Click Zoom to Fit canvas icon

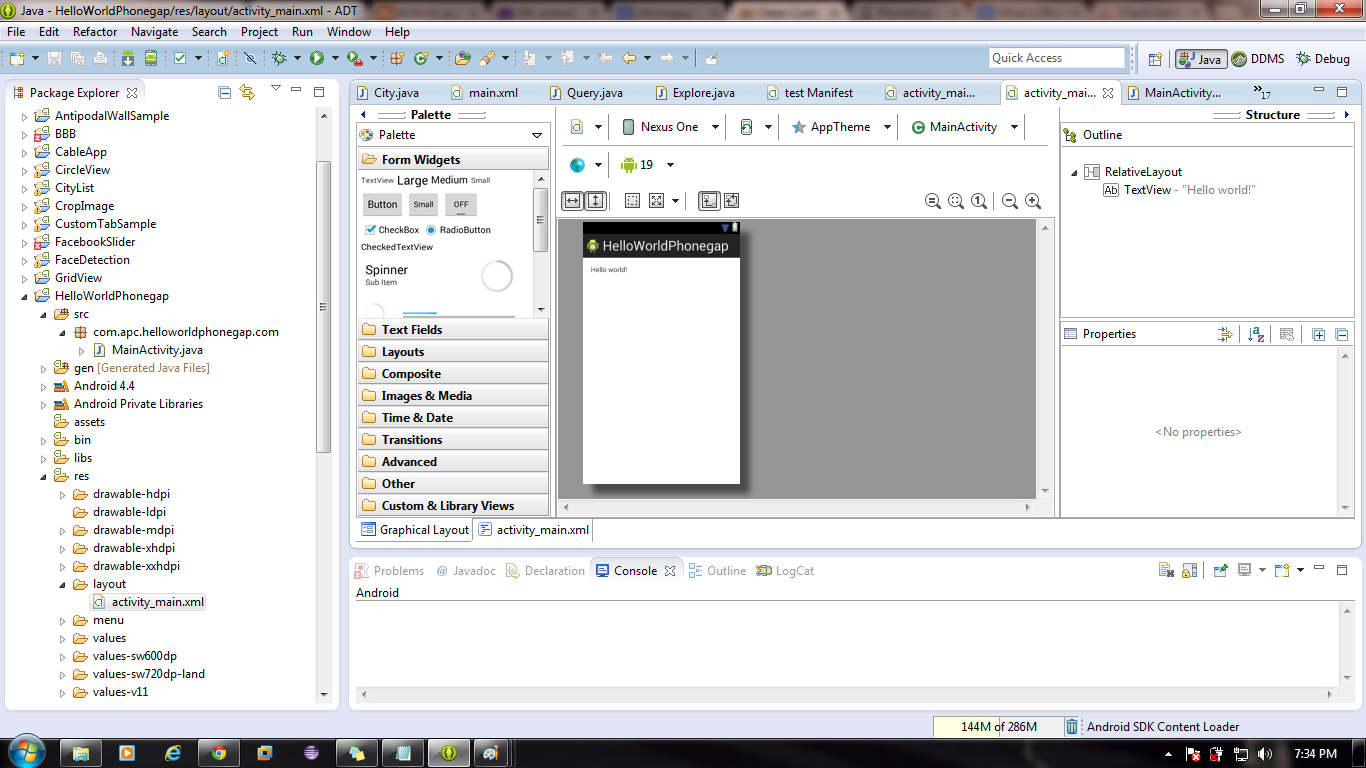[x=956, y=201]
